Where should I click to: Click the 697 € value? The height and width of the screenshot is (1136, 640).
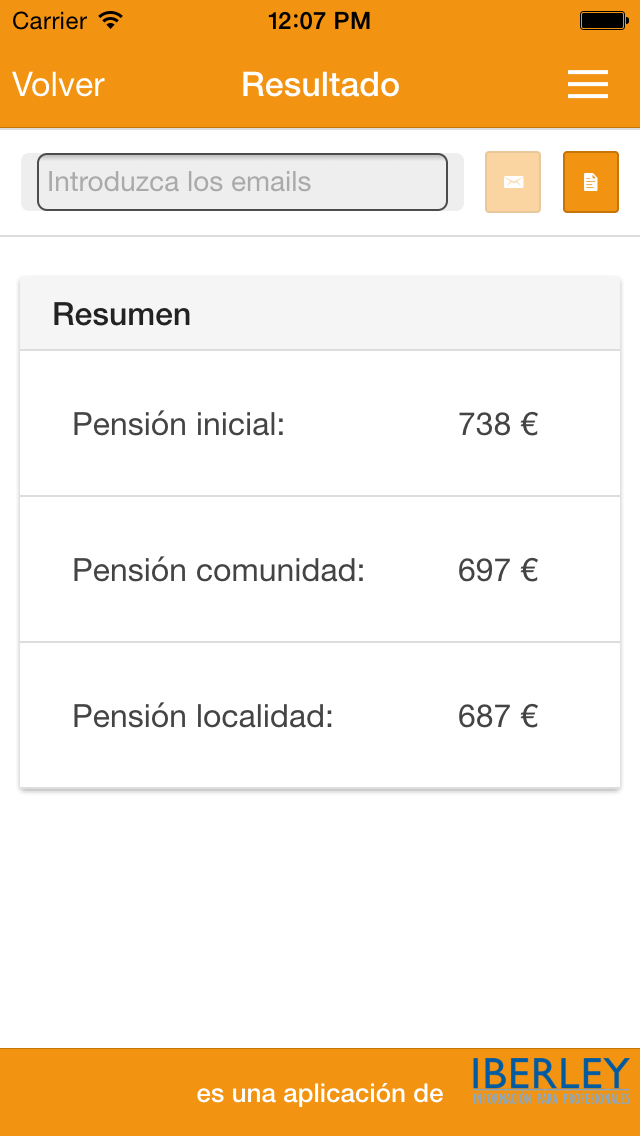(x=497, y=570)
